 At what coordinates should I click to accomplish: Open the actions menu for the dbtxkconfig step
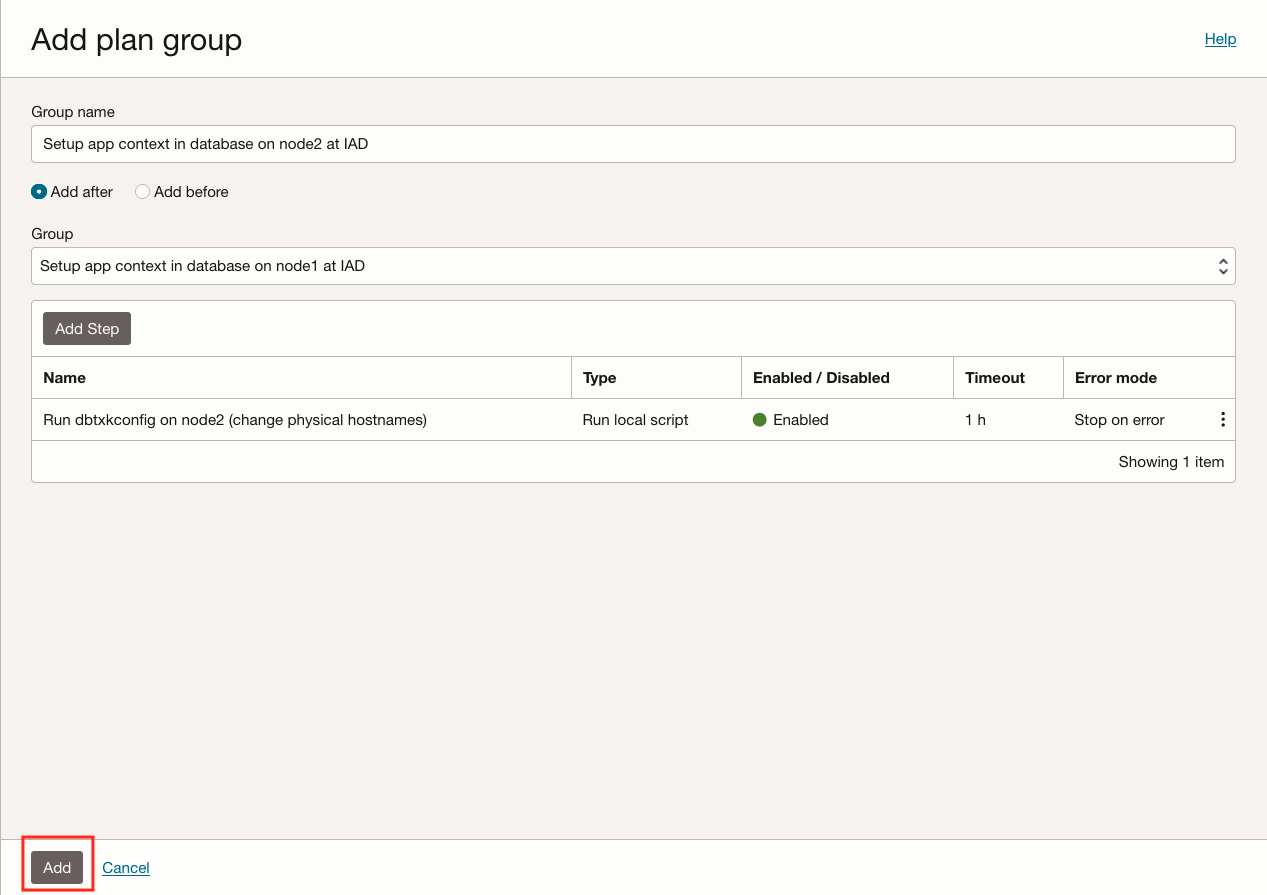tap(1222, 420)
